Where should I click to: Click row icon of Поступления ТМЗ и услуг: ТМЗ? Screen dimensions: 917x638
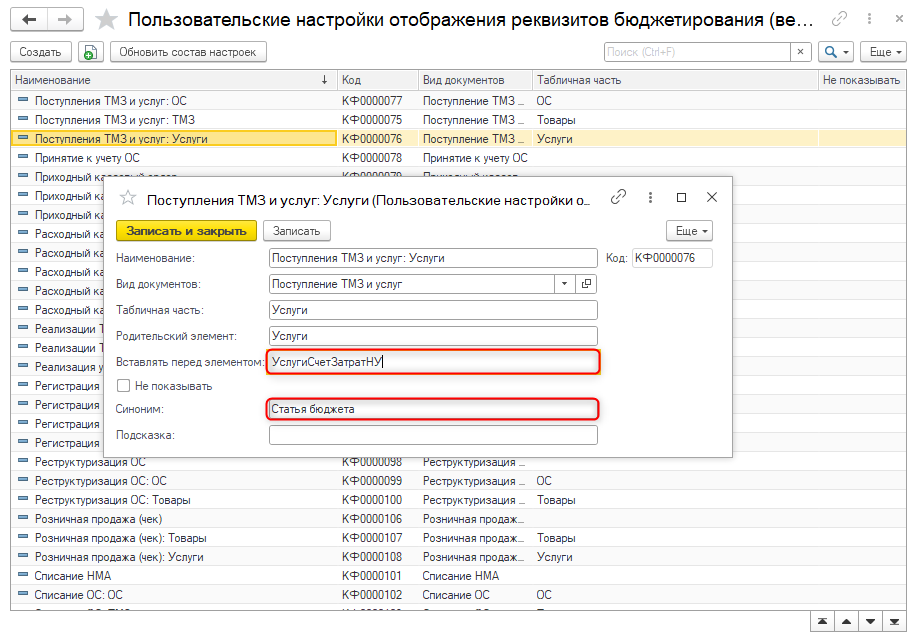pos(23,119)
